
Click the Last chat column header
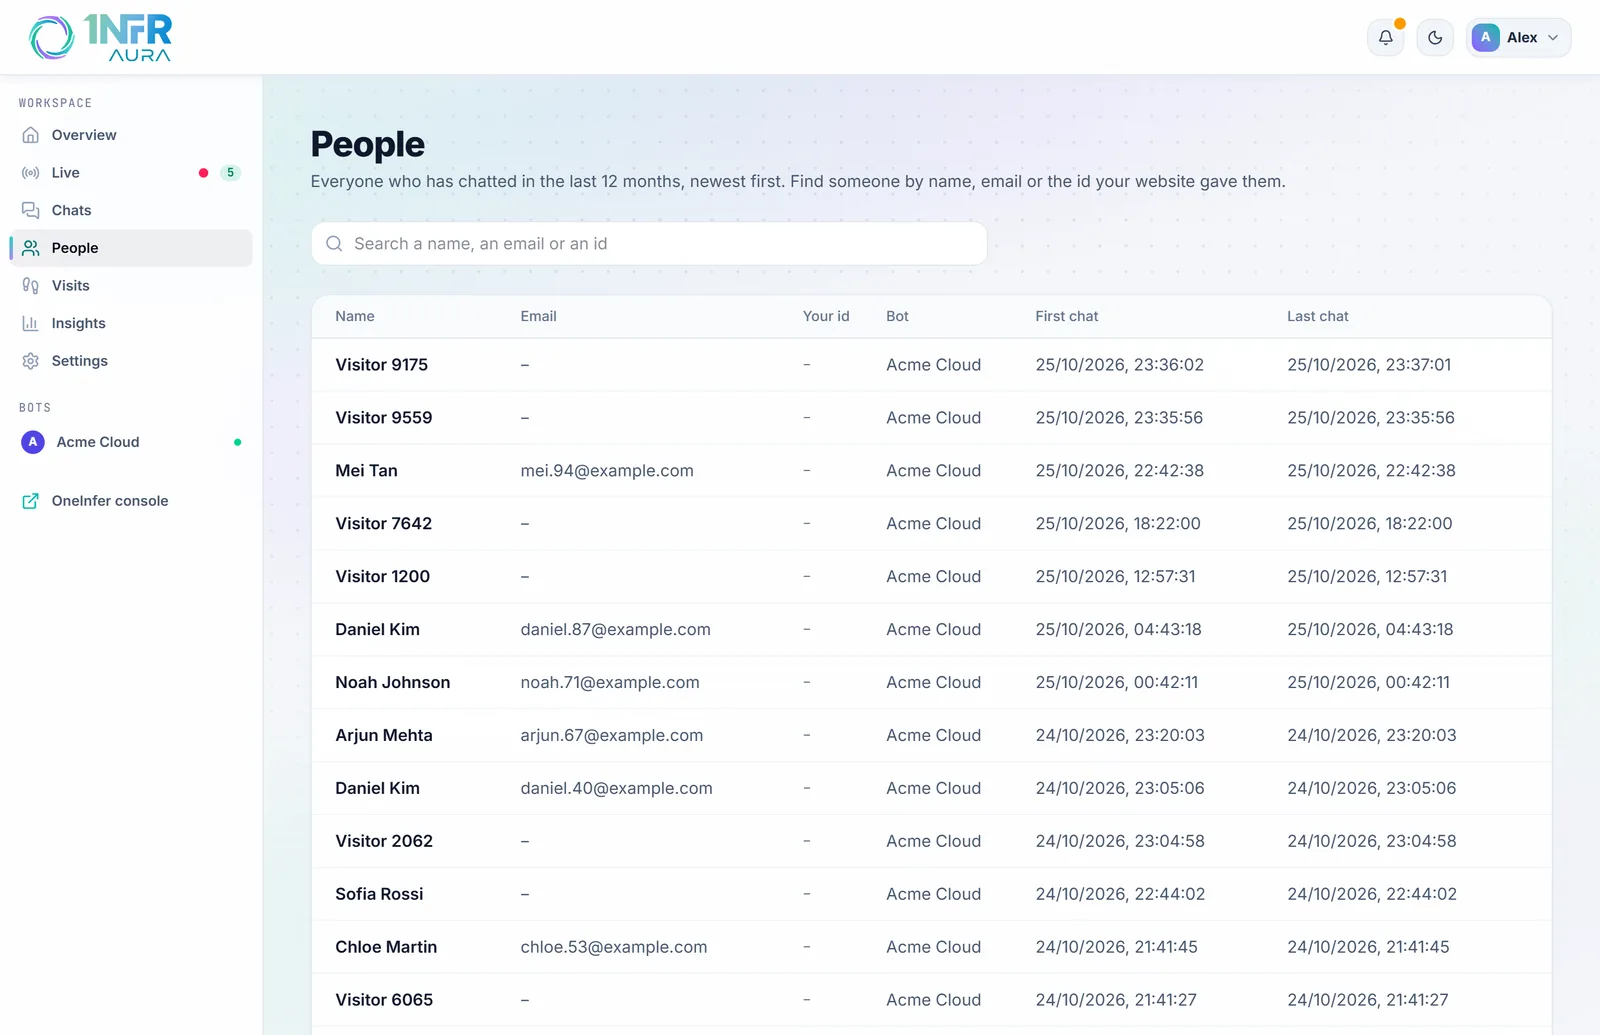click(x=1317, y=316)
